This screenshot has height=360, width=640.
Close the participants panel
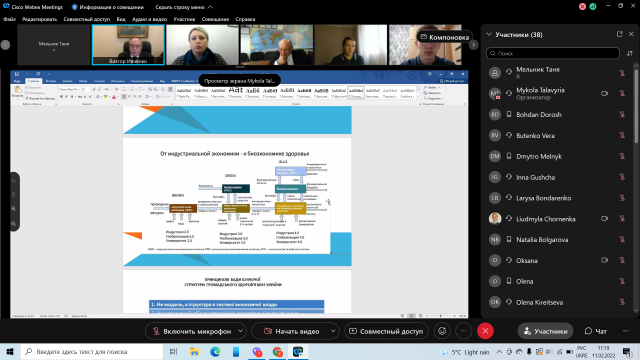631,34
